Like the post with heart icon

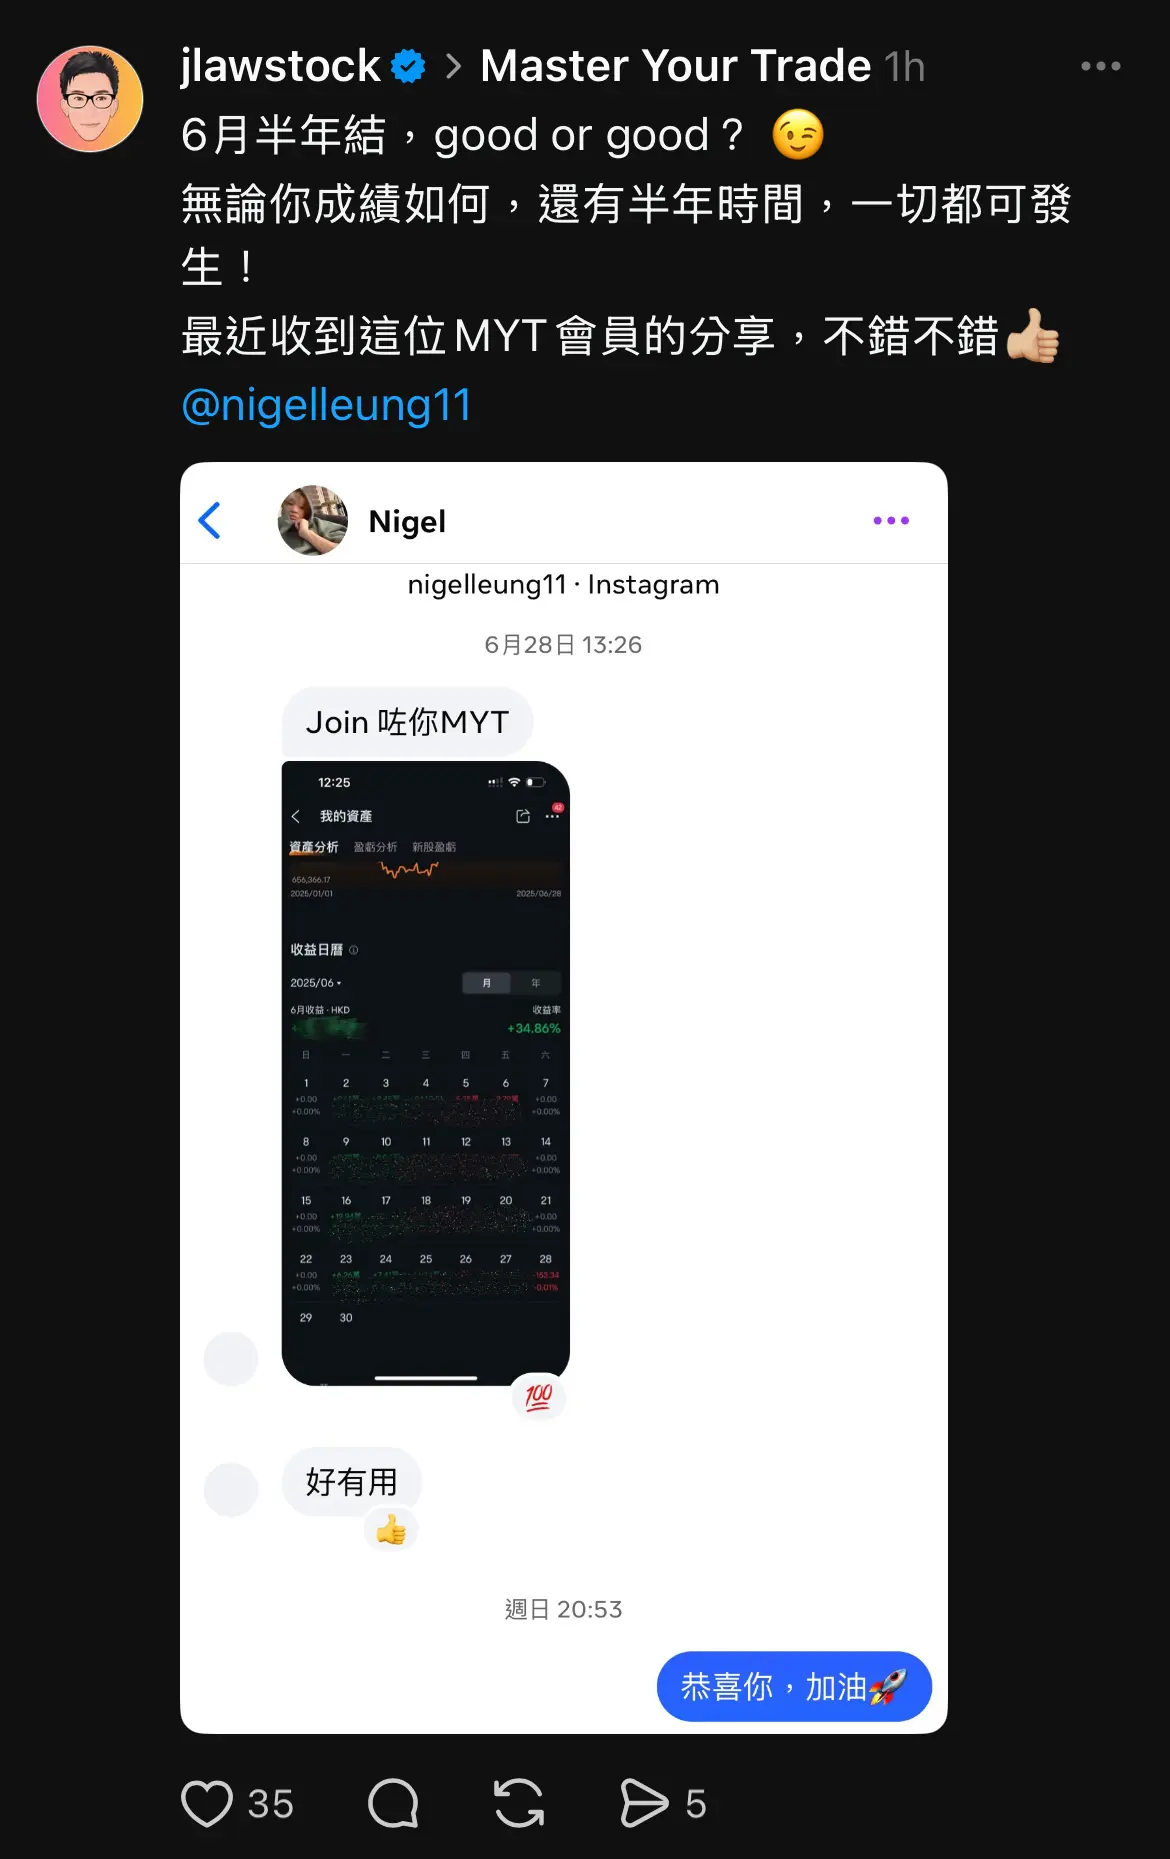point(207,1803)
